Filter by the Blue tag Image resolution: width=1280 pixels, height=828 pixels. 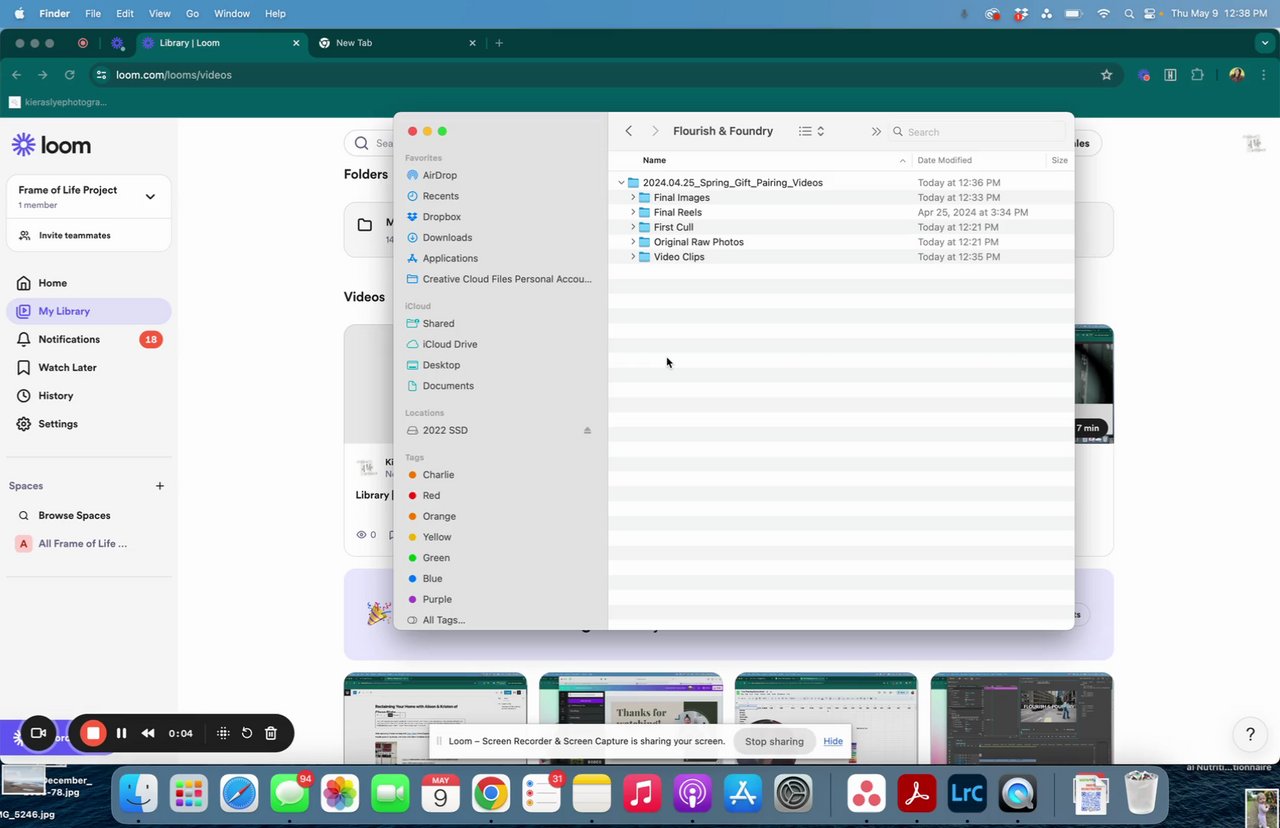(432, 579)
